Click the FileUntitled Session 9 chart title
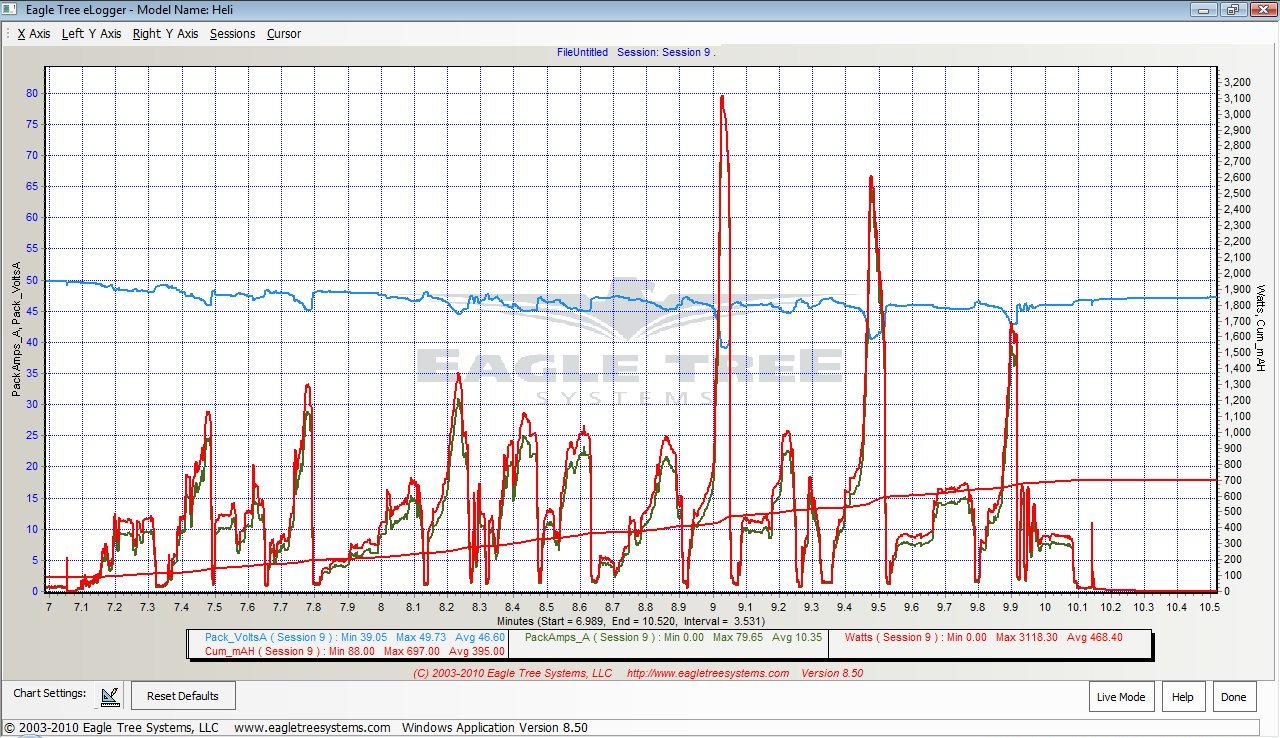 (636, 52)
